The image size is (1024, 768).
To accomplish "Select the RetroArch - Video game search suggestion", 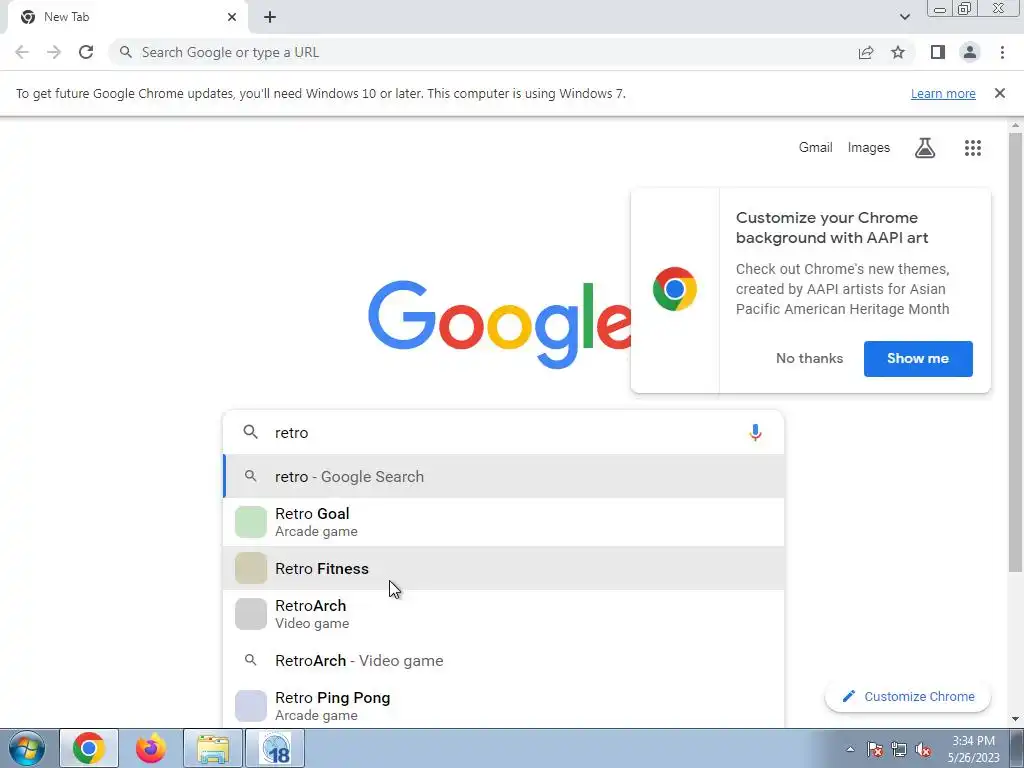I will pyautogui.click(x=503, y=660).
